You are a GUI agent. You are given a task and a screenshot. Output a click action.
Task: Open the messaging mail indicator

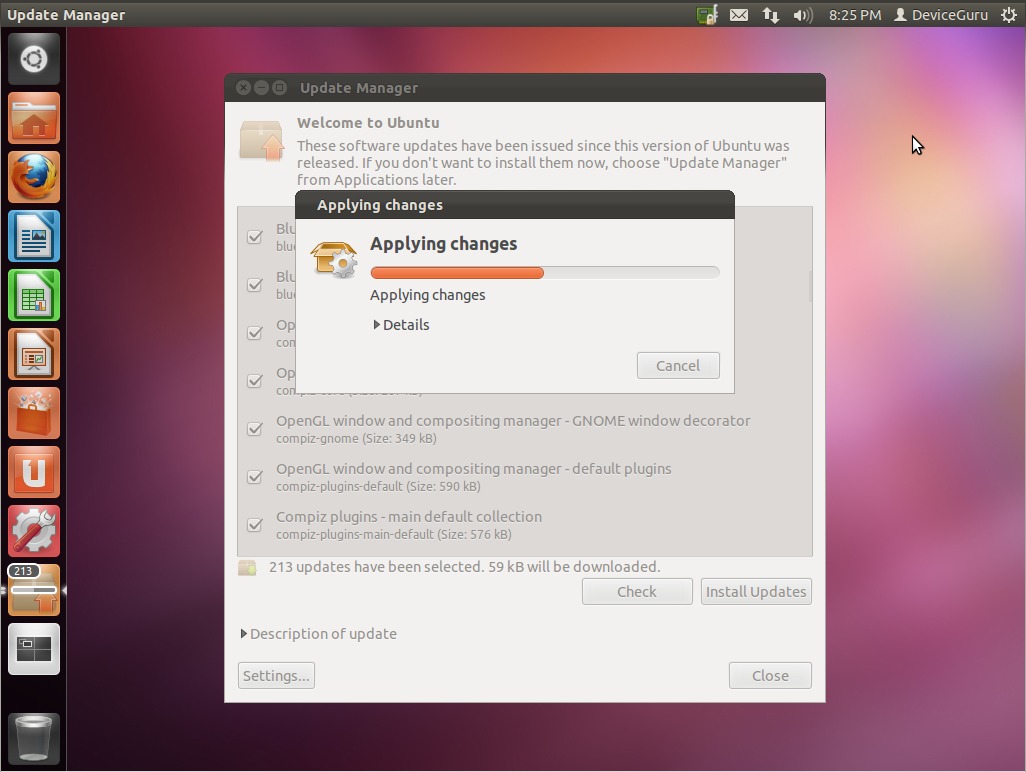739,14
